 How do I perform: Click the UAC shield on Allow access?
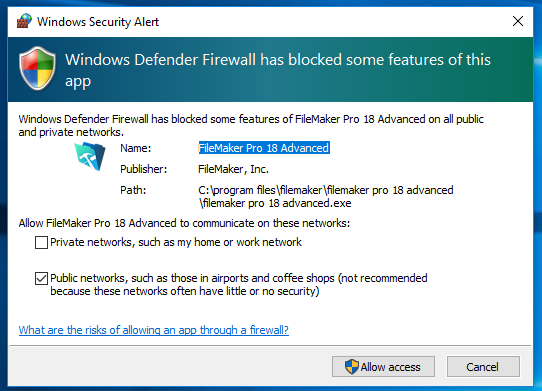click(x=352, y=366)
